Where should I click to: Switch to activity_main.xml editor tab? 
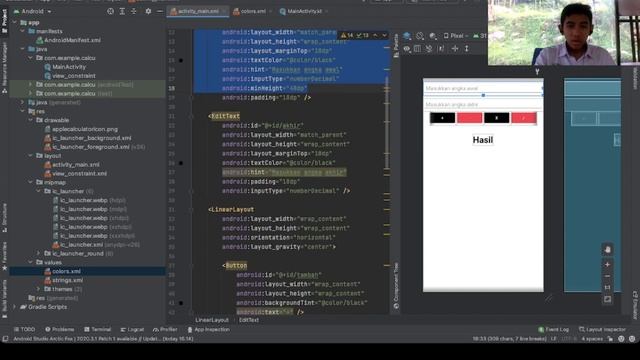tap(198, 11)
